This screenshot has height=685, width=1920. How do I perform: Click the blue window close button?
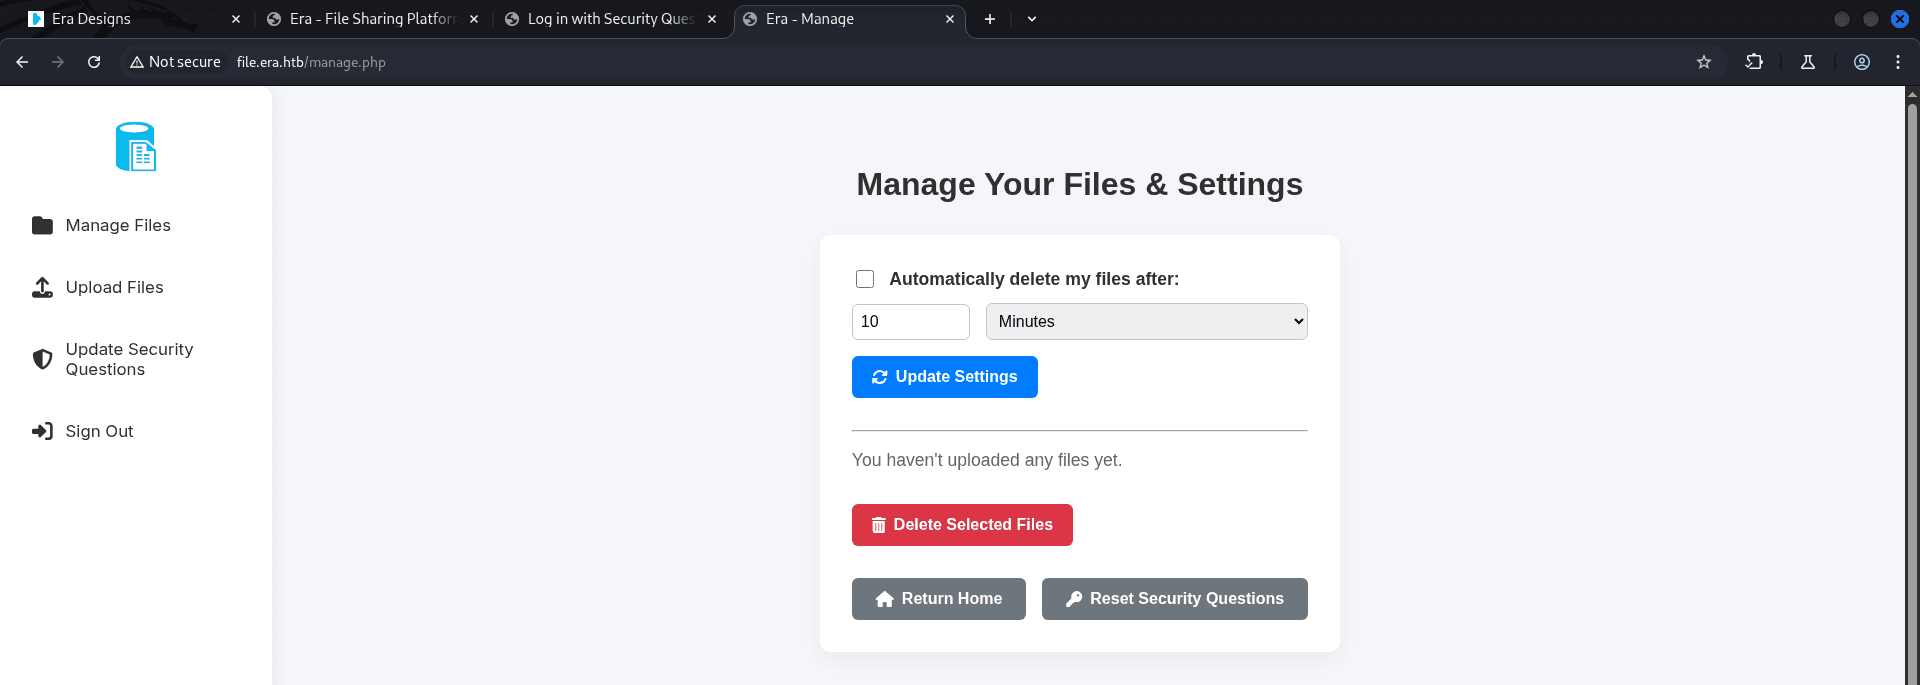click(x=1900, y=19)
